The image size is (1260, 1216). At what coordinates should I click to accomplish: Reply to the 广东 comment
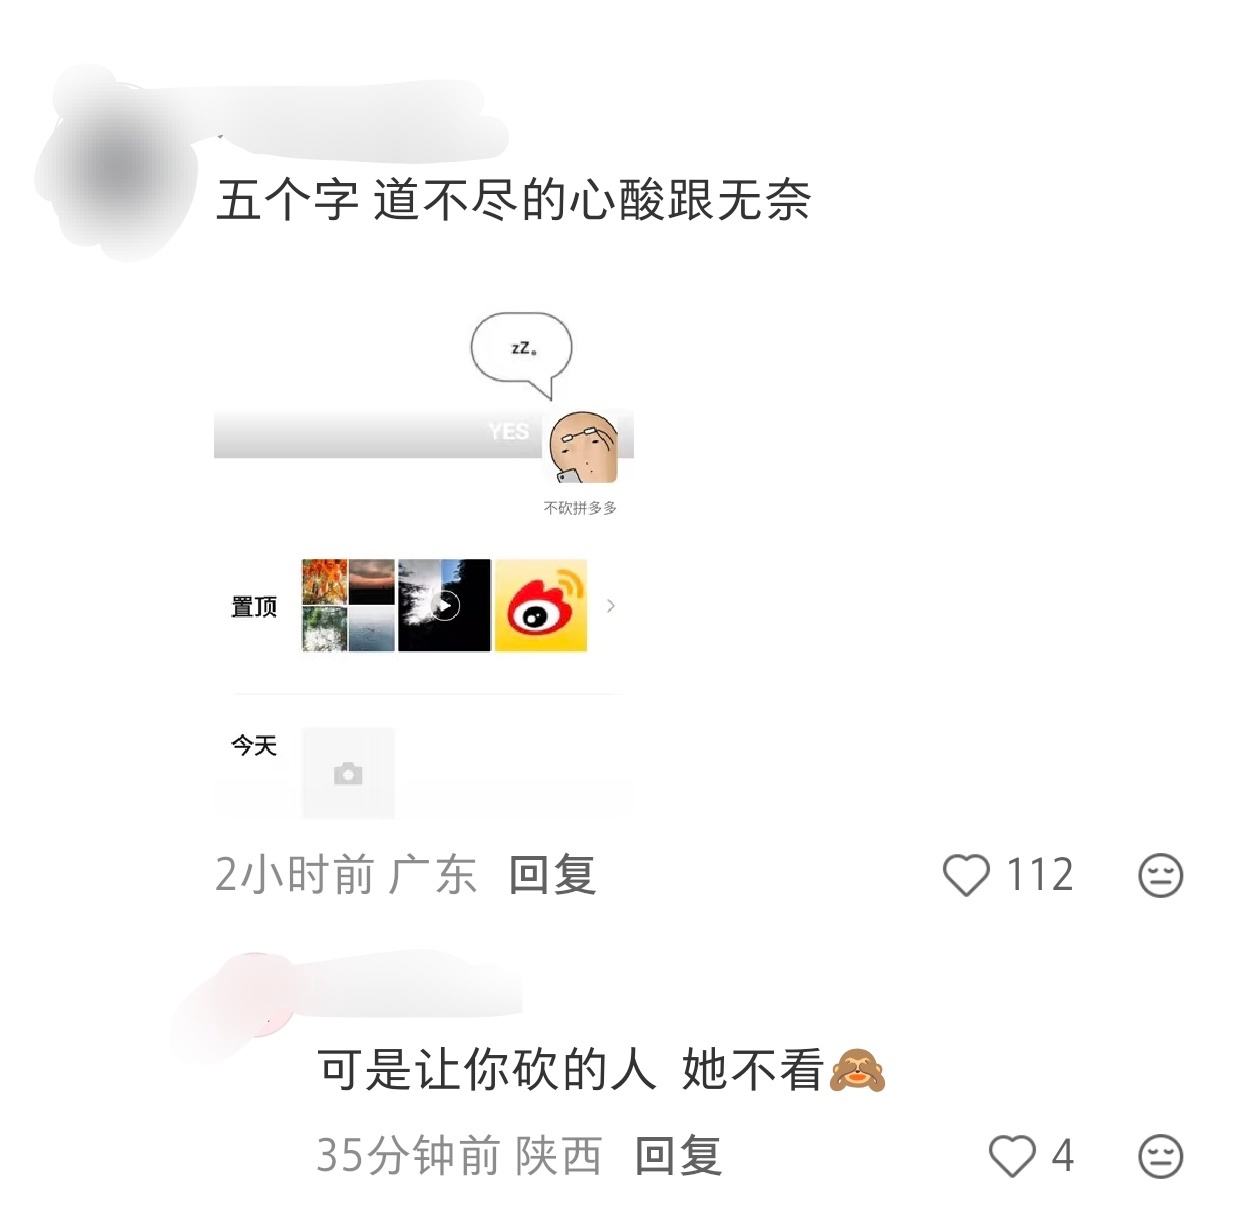pyautogui.click(x=553, y=875)
